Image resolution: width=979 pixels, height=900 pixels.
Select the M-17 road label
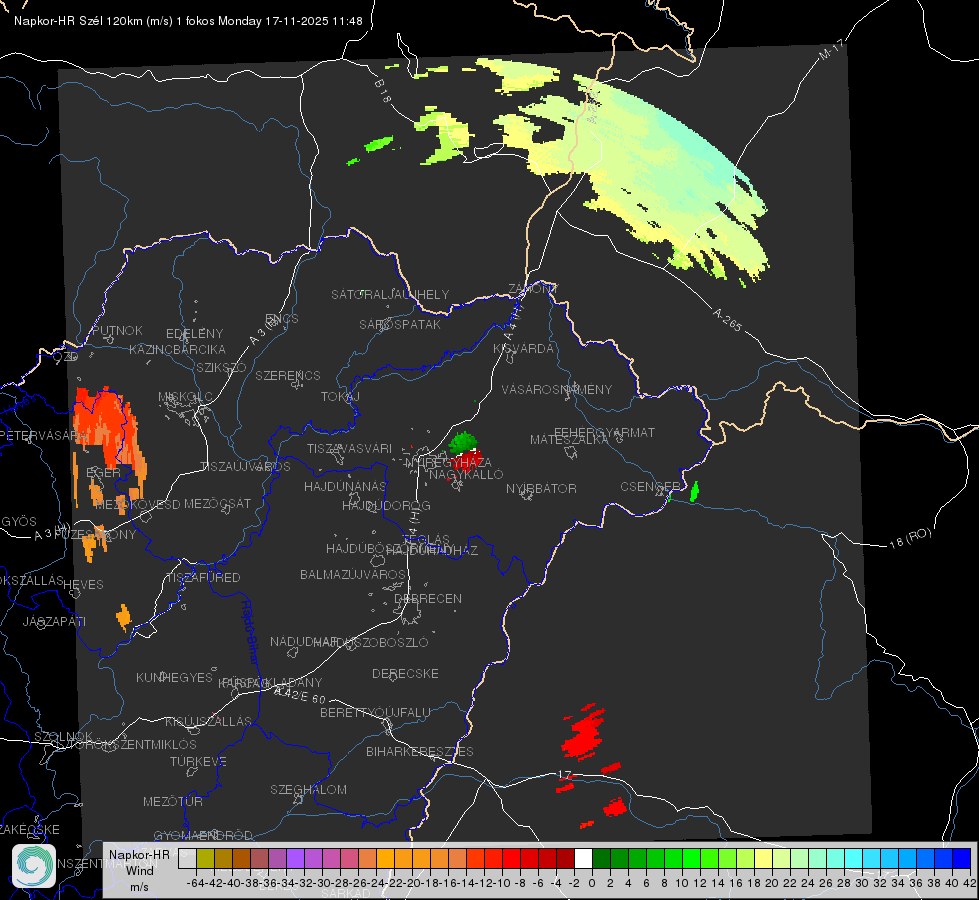click(832, 49)
